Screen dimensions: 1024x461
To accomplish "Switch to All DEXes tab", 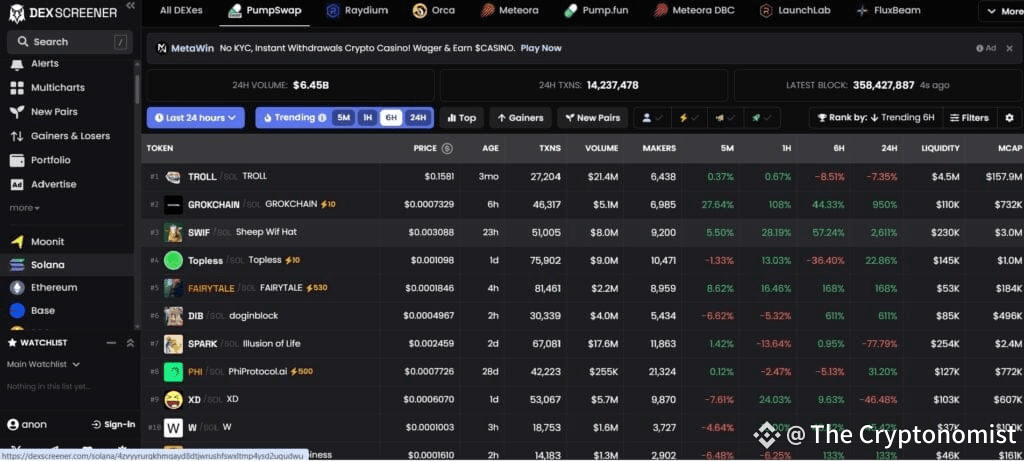I will [x=181, y=10].
